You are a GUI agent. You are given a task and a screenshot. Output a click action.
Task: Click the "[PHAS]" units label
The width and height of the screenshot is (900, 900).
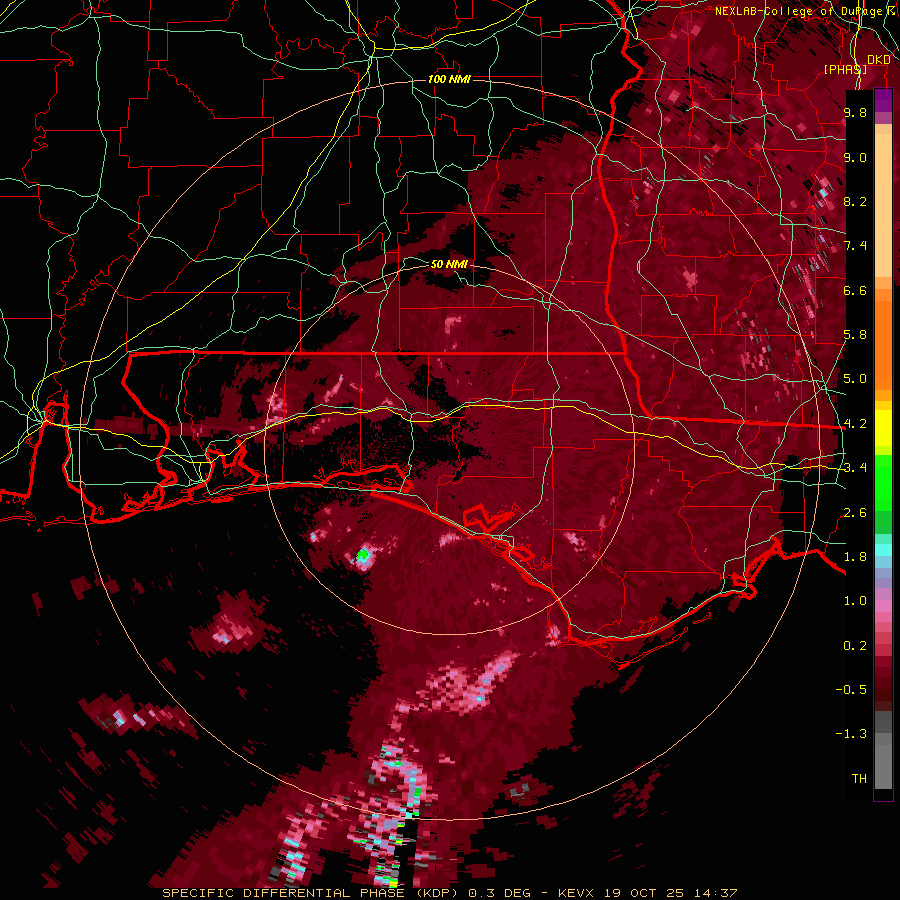[845, 69]
